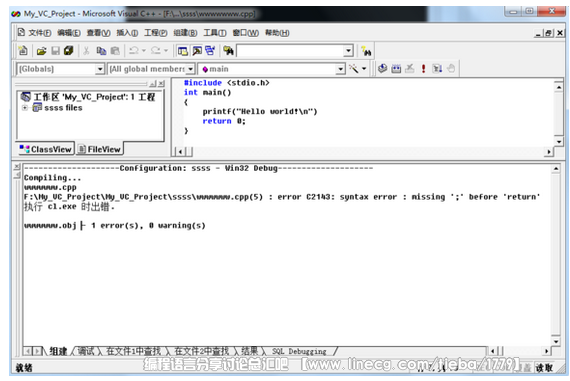Click the Save All icon
Image resolution: width=570 pixels, height=381 pixels.
coord(68,51)
